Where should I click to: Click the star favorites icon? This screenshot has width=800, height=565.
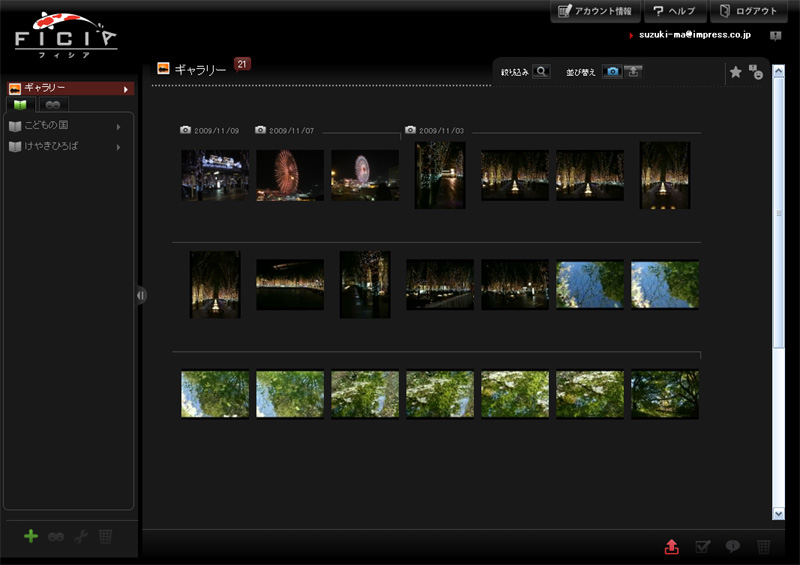point(735,72)
